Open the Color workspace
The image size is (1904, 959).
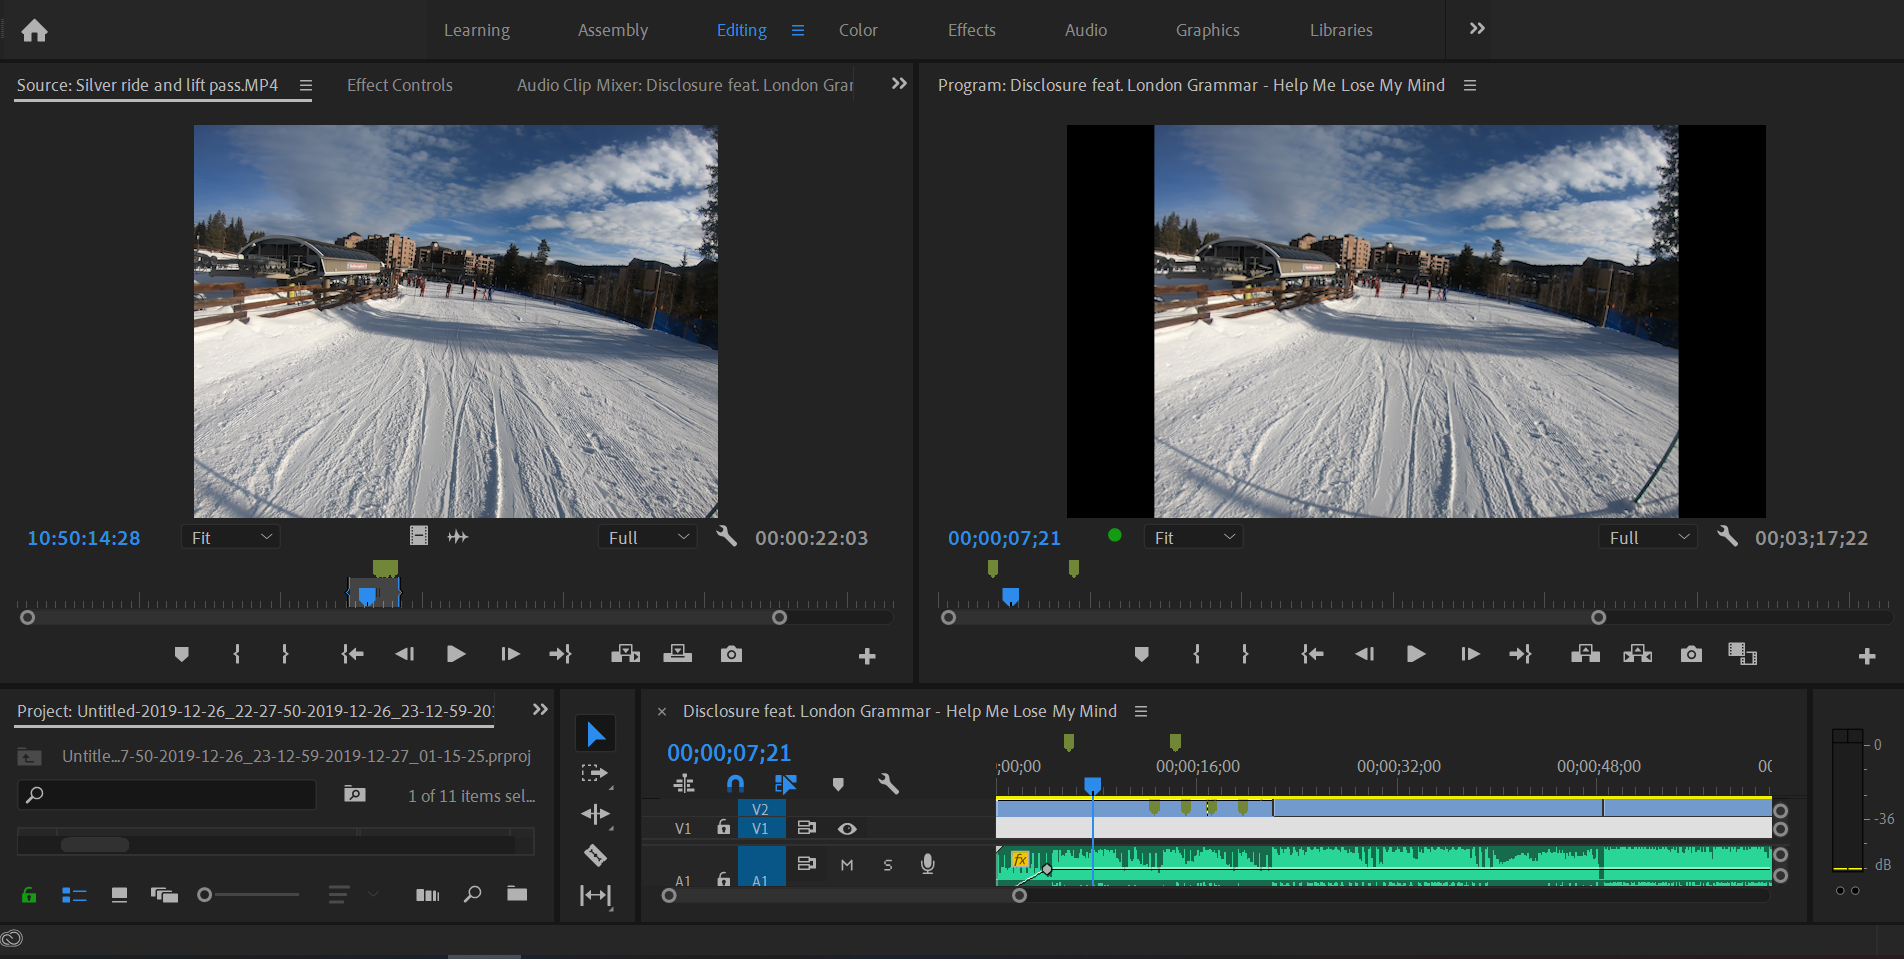tap(858, 30)
